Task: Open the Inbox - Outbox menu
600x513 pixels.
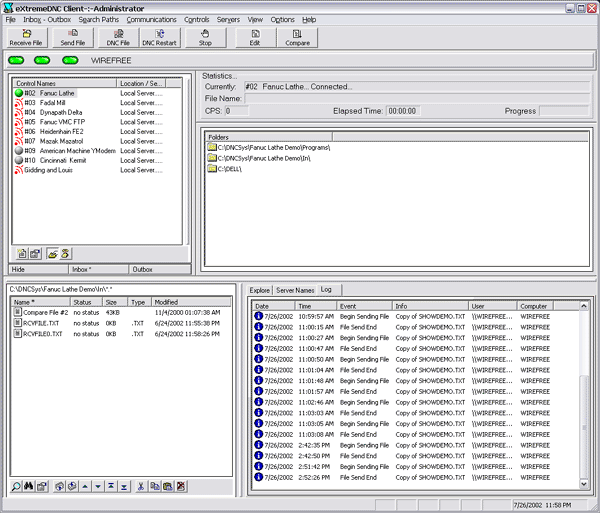Action: 47,20
